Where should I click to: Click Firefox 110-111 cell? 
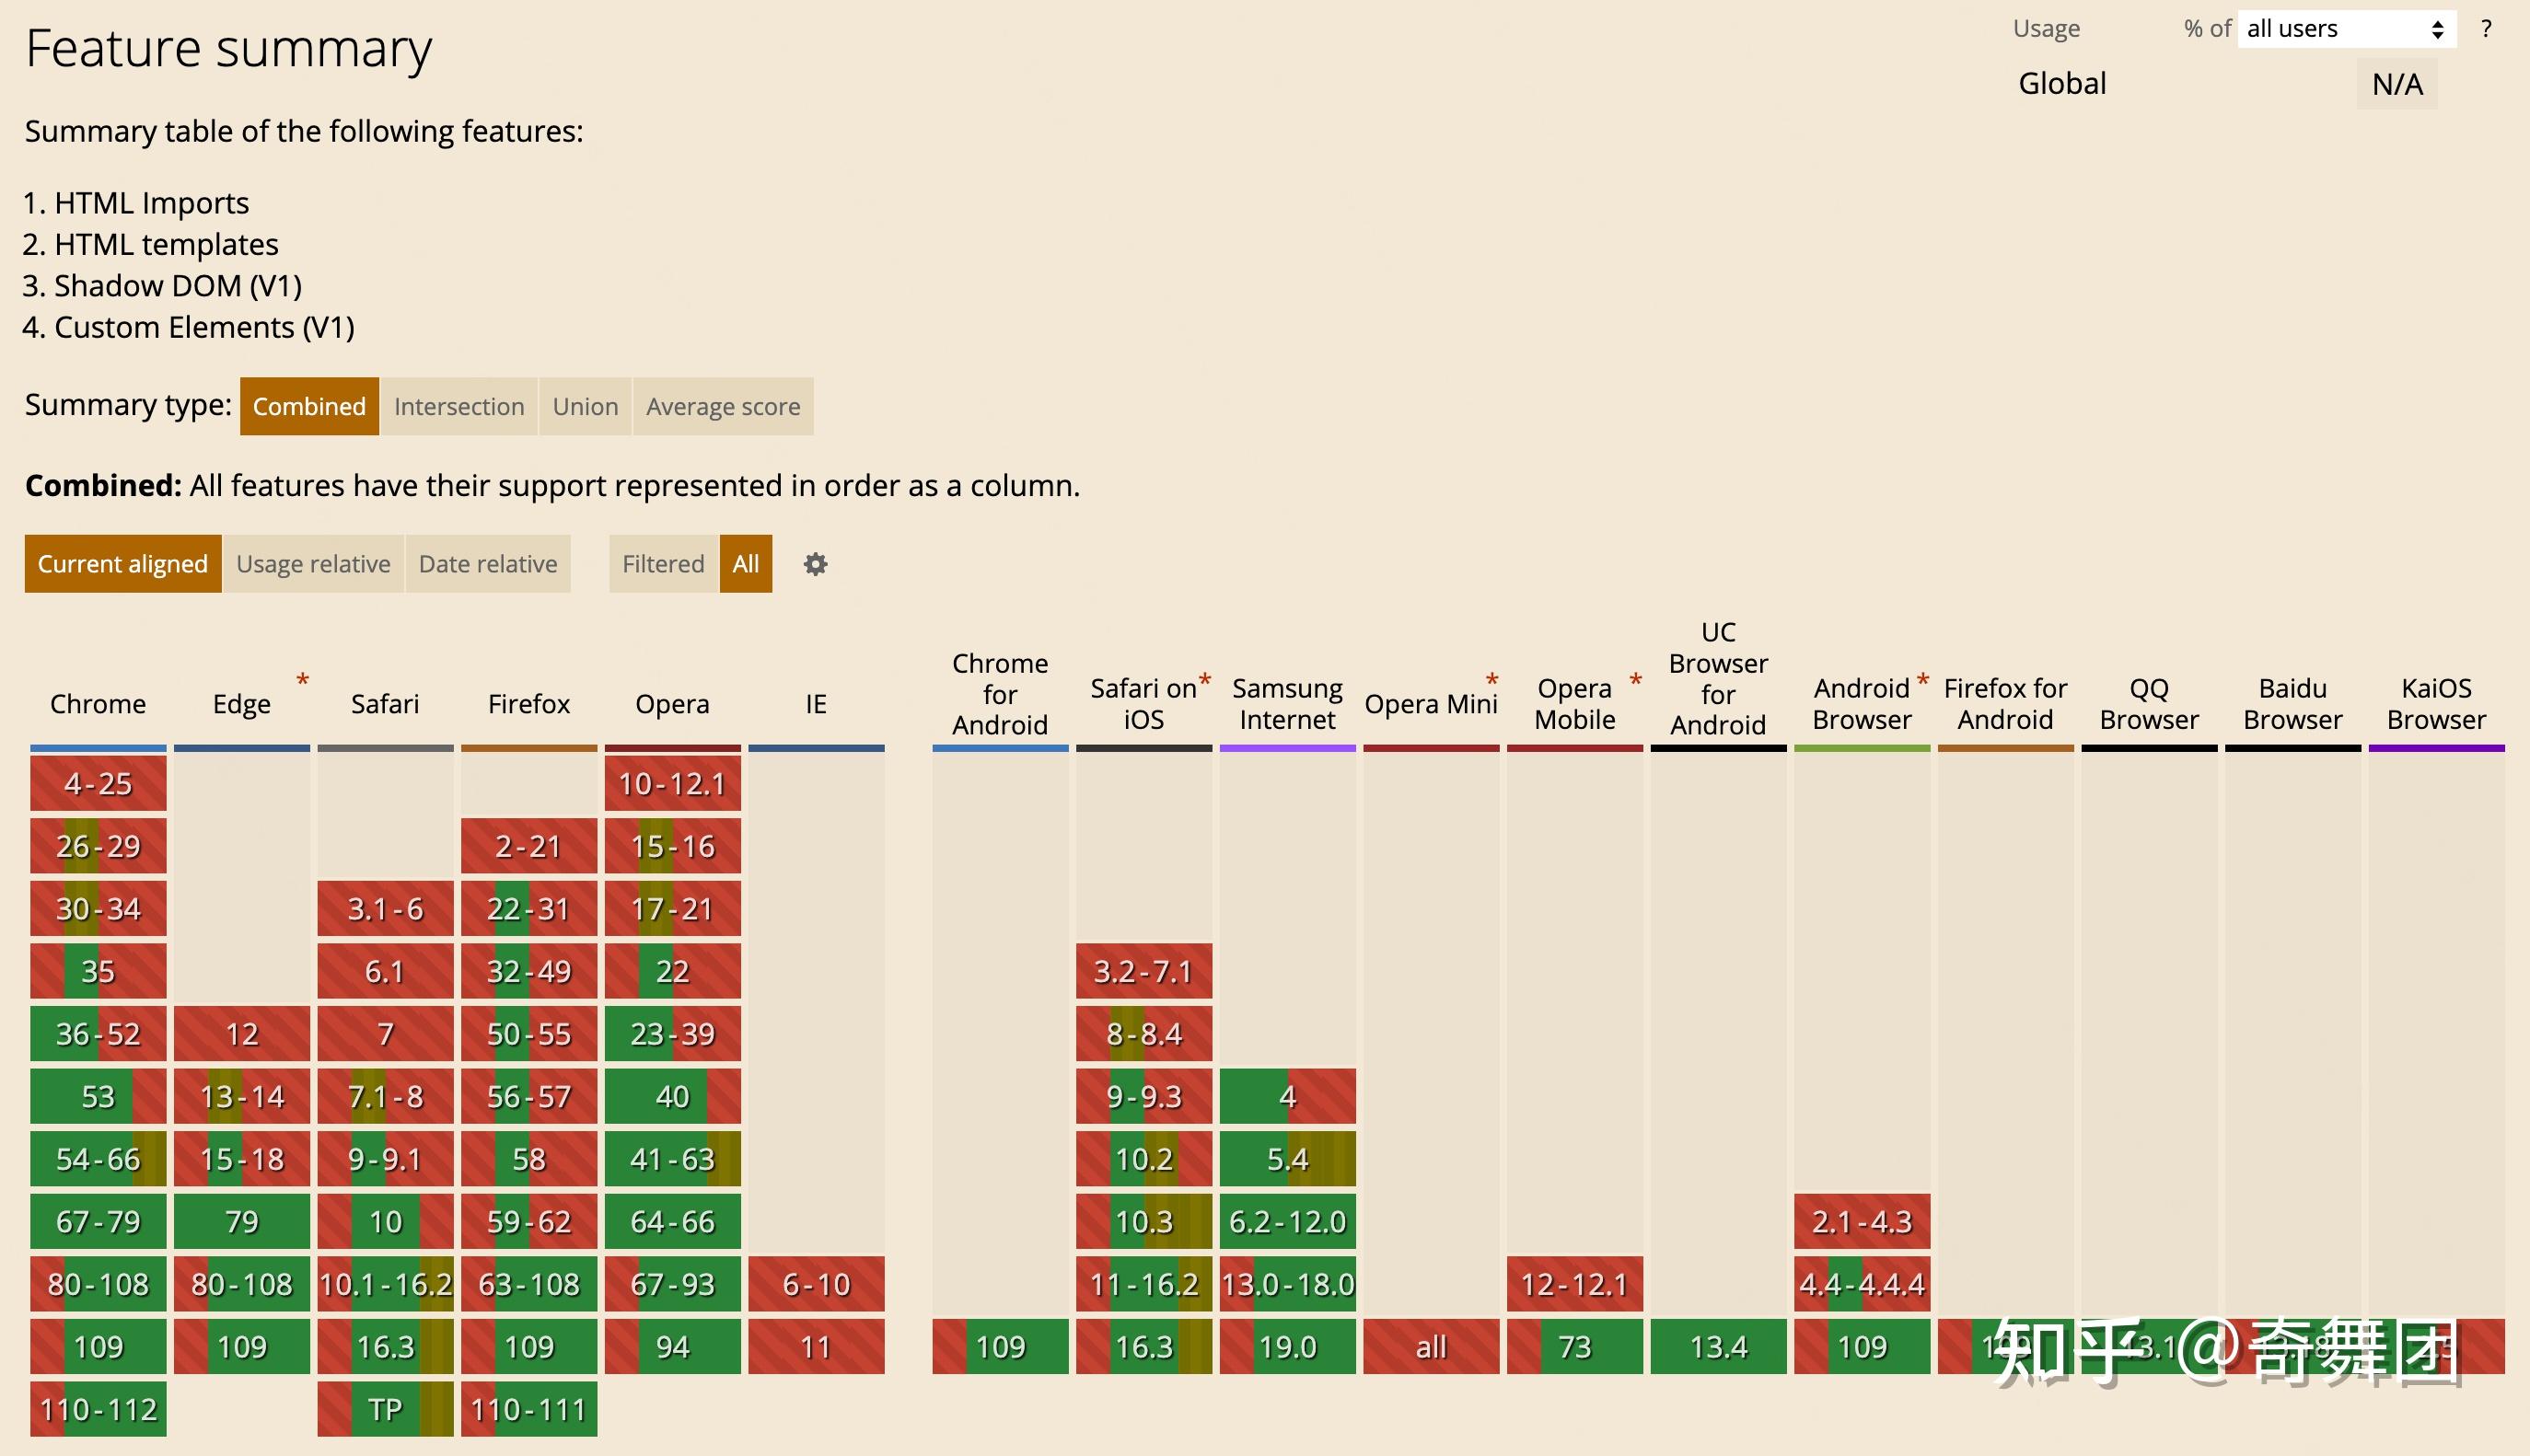click(529, 1410)
